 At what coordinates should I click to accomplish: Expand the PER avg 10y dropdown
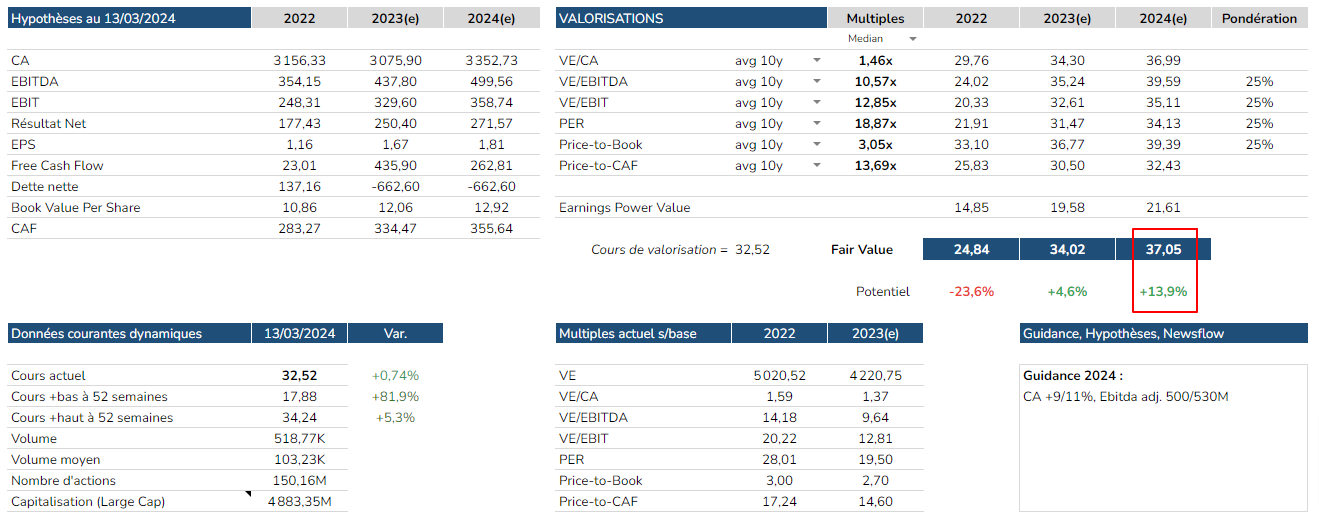point(817,124)
